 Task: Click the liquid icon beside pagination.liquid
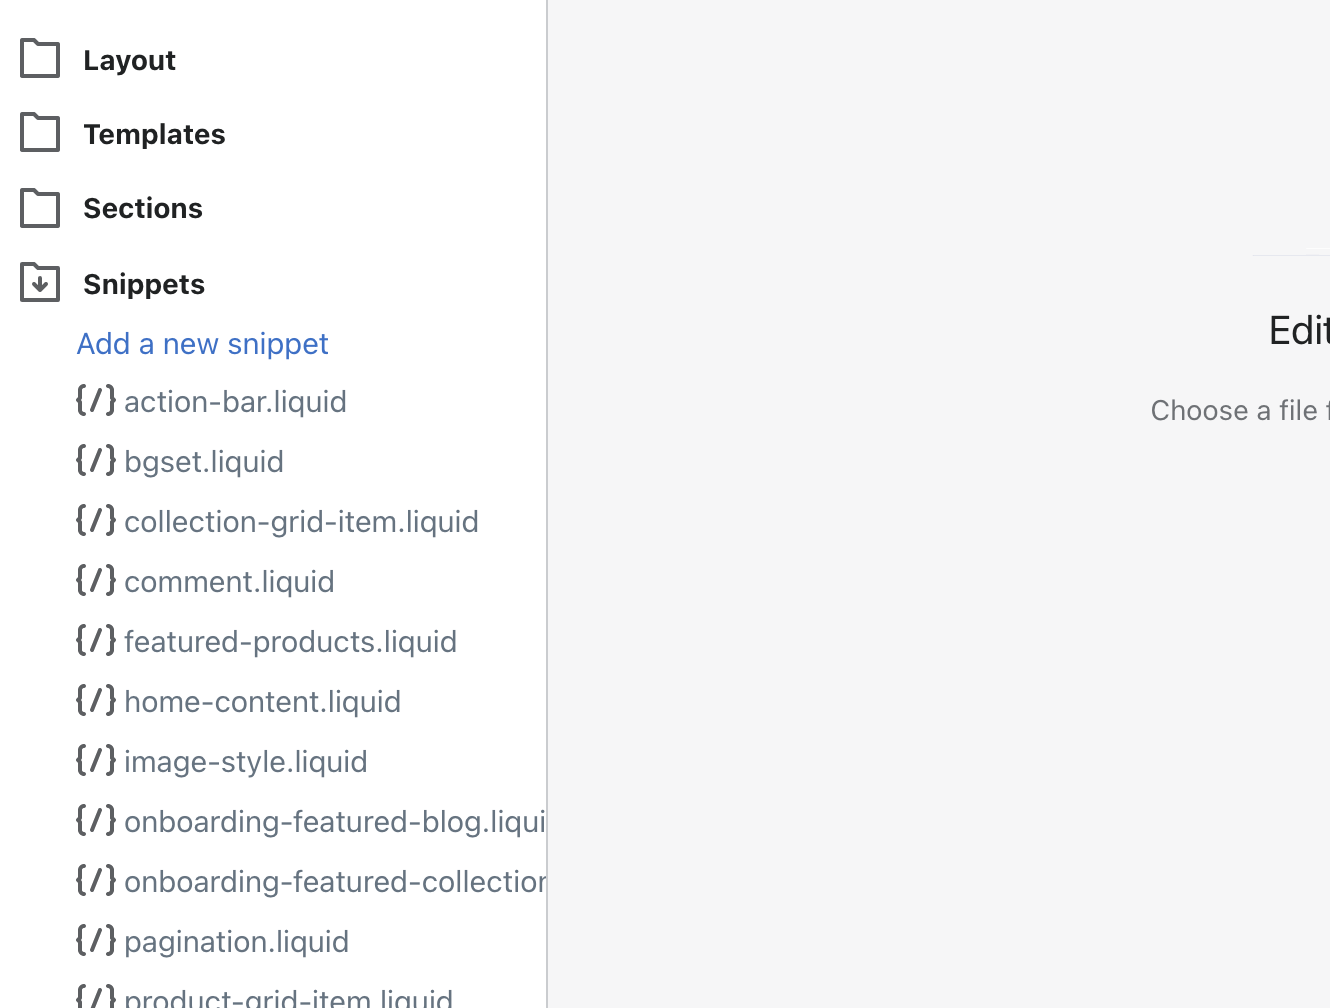96,940
